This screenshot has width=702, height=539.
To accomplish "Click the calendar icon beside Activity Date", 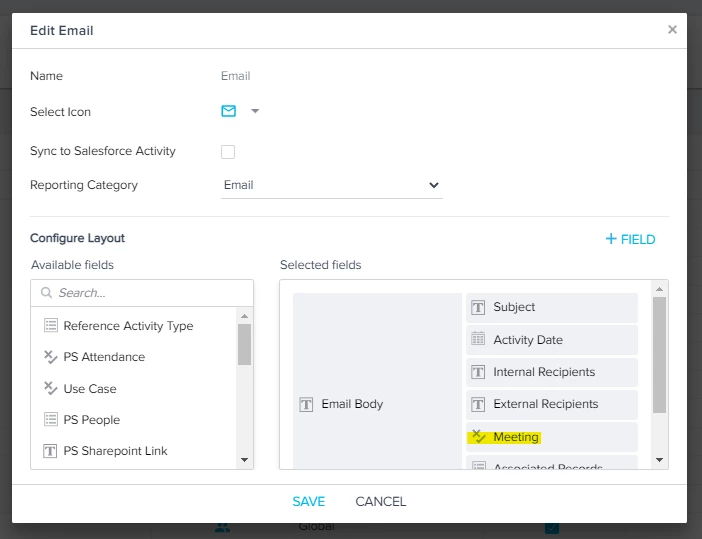I will 478,339.
